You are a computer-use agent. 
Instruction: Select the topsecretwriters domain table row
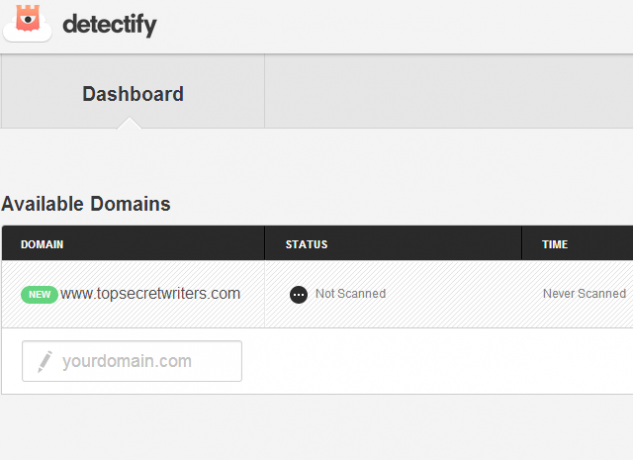tap(317, 294)
